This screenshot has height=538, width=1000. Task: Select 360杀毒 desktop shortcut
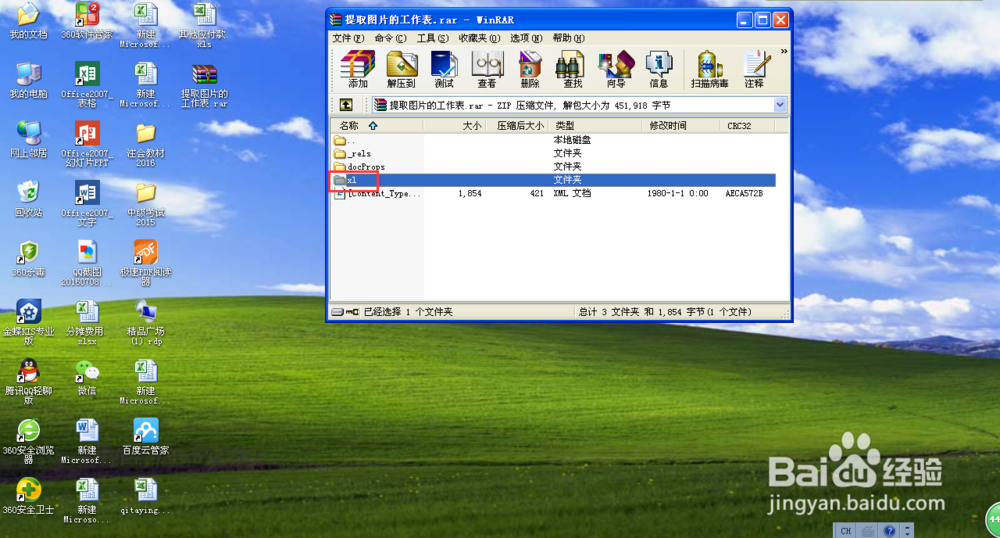coord(28,259)
